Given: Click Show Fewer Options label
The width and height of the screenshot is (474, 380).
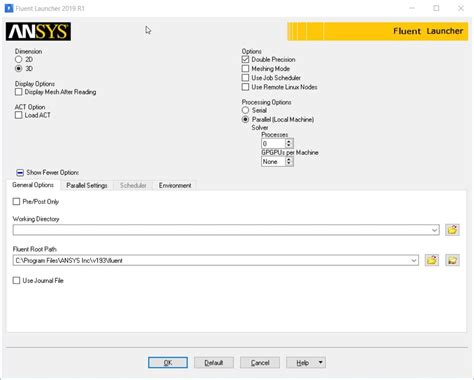Looking at the screenshot, I should [52, 172].
